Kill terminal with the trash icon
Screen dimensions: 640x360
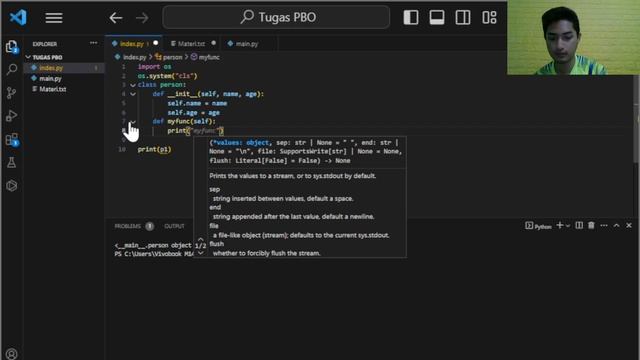coord(591,225)
